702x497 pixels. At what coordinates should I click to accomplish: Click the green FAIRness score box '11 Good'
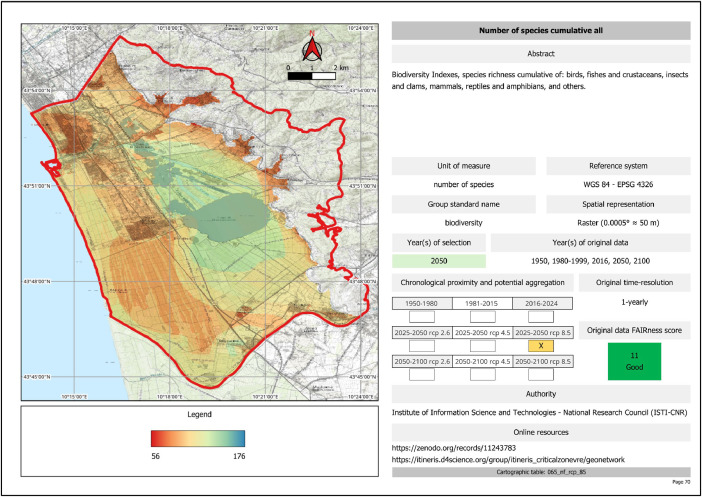(634, 361)
